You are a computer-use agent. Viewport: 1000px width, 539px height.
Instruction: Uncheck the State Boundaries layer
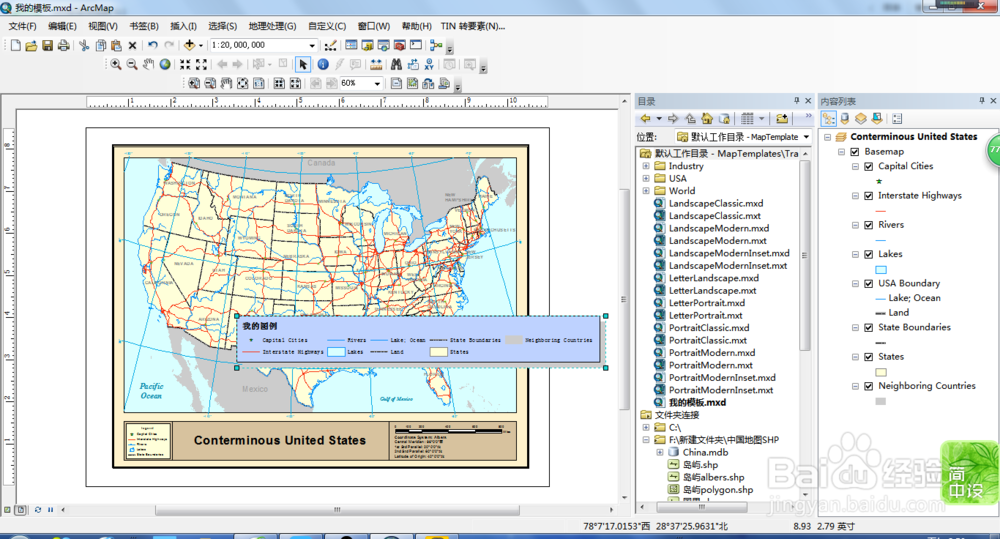click(x=868, y=328)
